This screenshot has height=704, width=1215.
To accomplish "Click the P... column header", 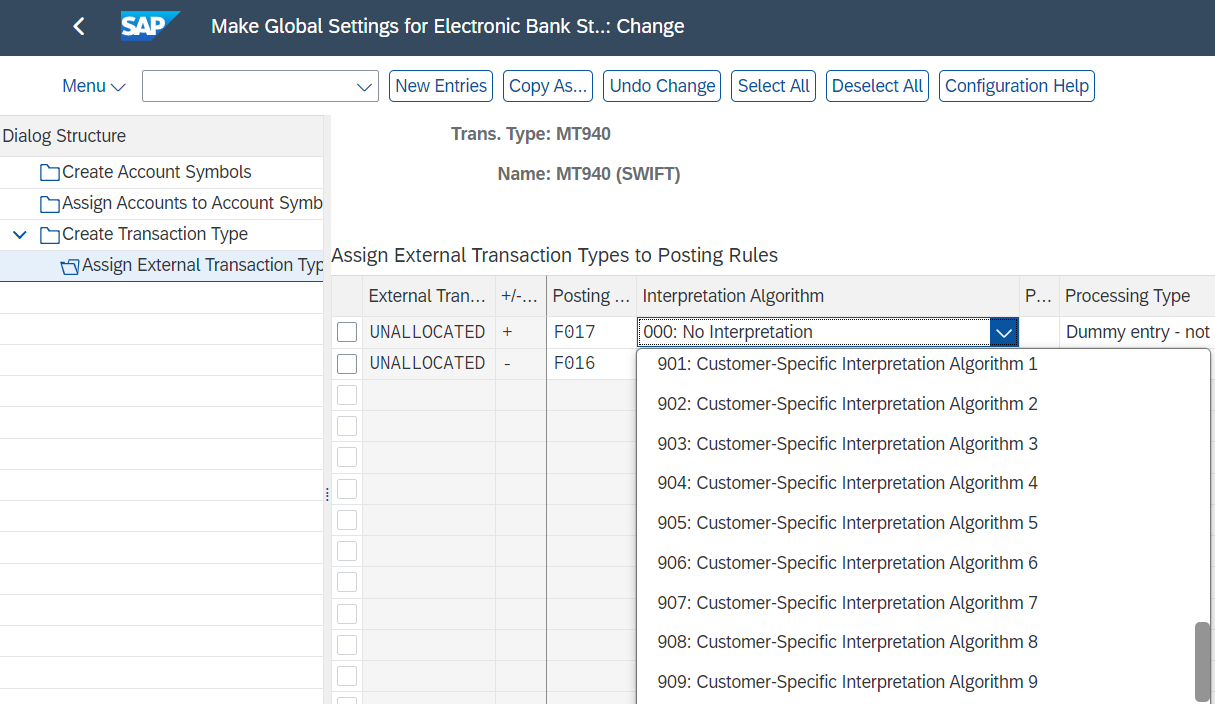I will (x=1039, y=296).
